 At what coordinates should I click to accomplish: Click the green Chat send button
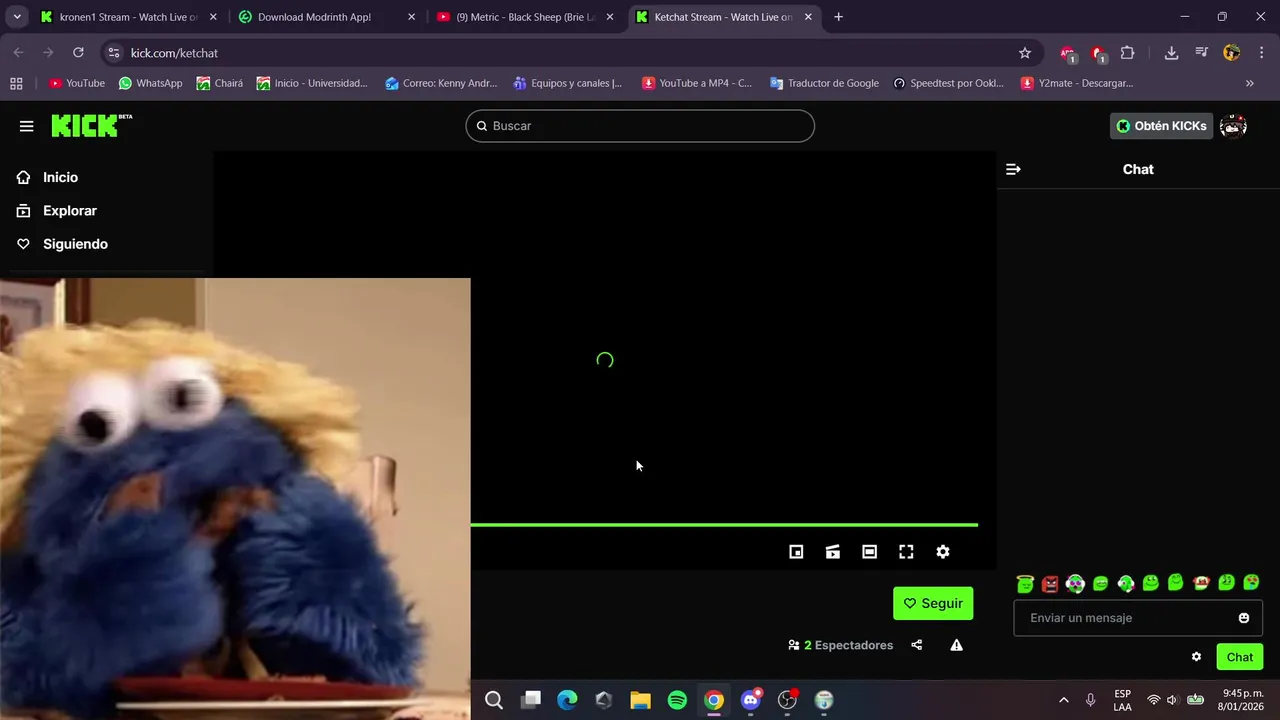click(1240, 657)
